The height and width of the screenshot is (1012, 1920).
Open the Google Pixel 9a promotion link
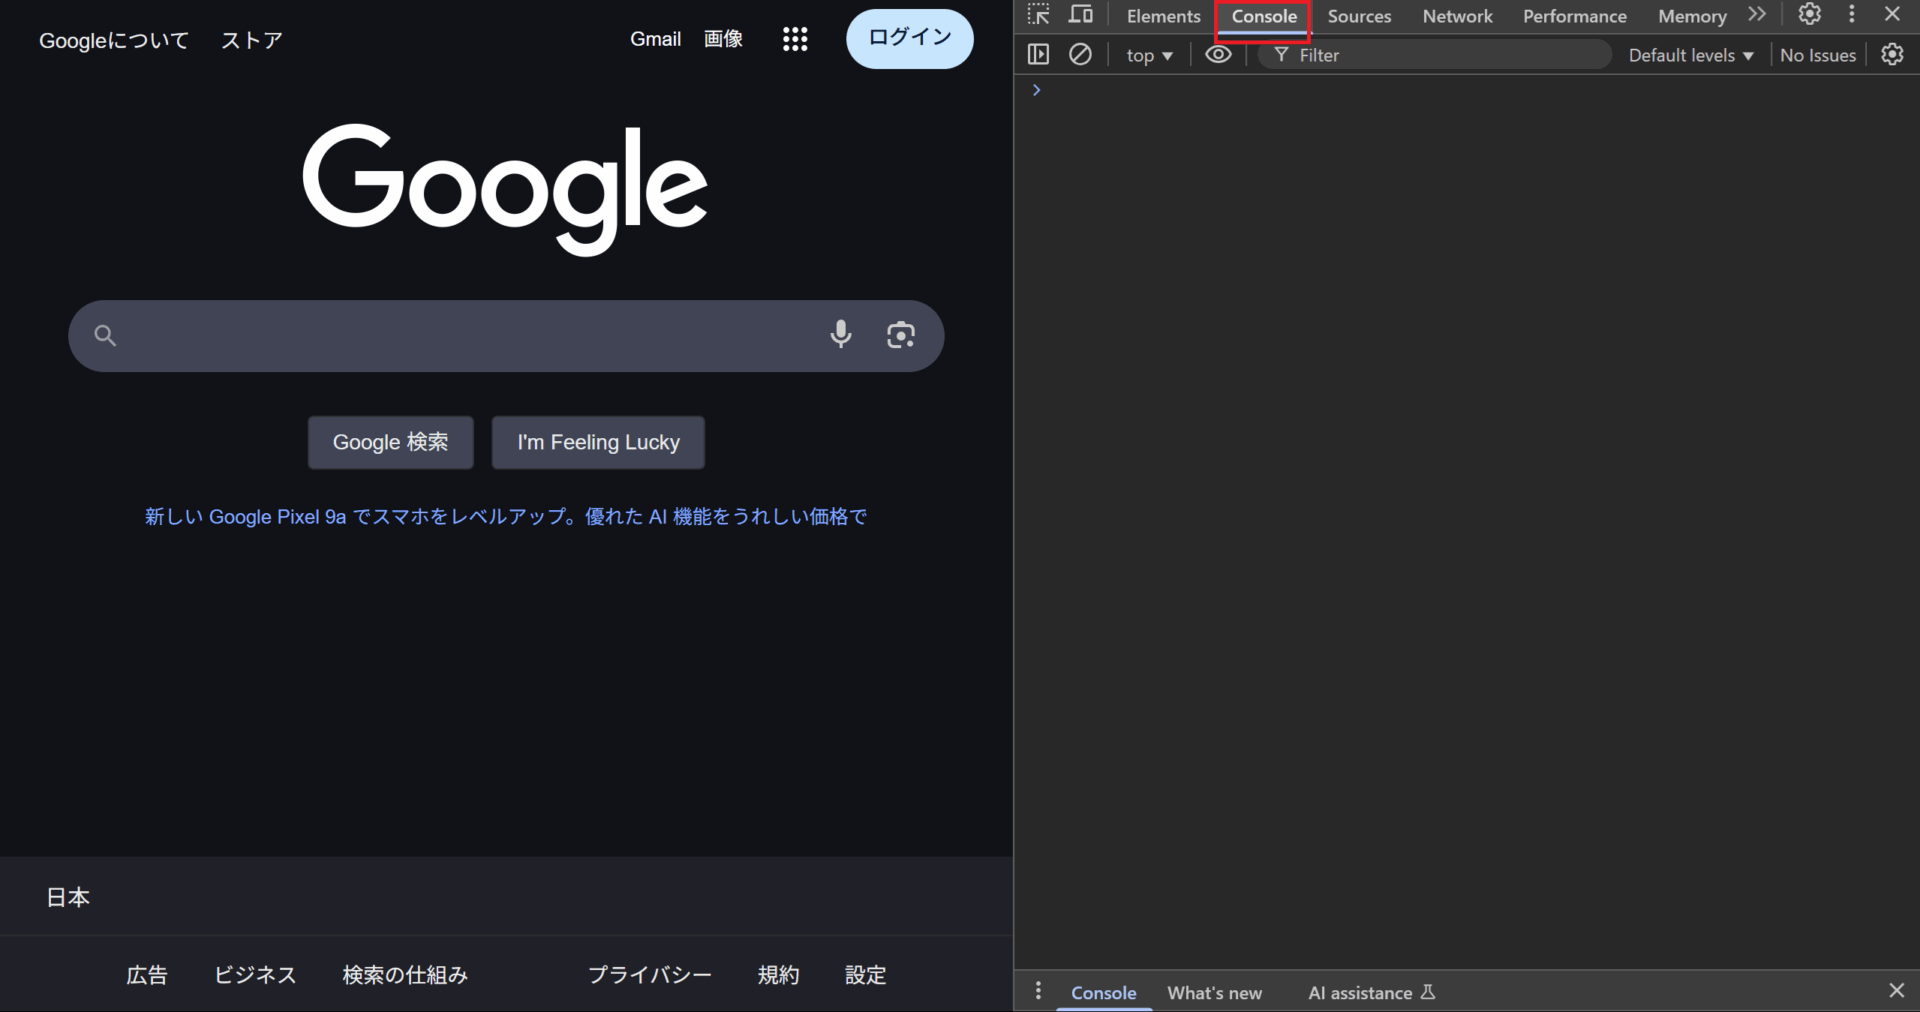click(x=505, y=517)
